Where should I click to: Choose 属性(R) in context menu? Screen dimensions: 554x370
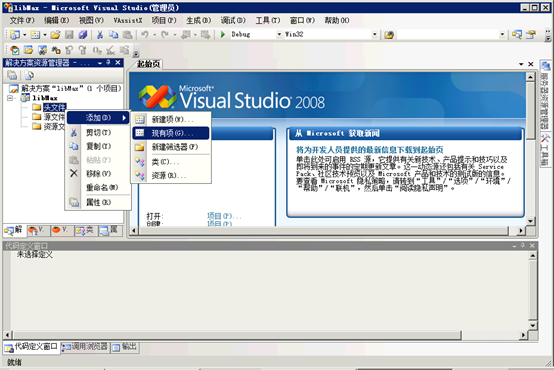[98, 202]
